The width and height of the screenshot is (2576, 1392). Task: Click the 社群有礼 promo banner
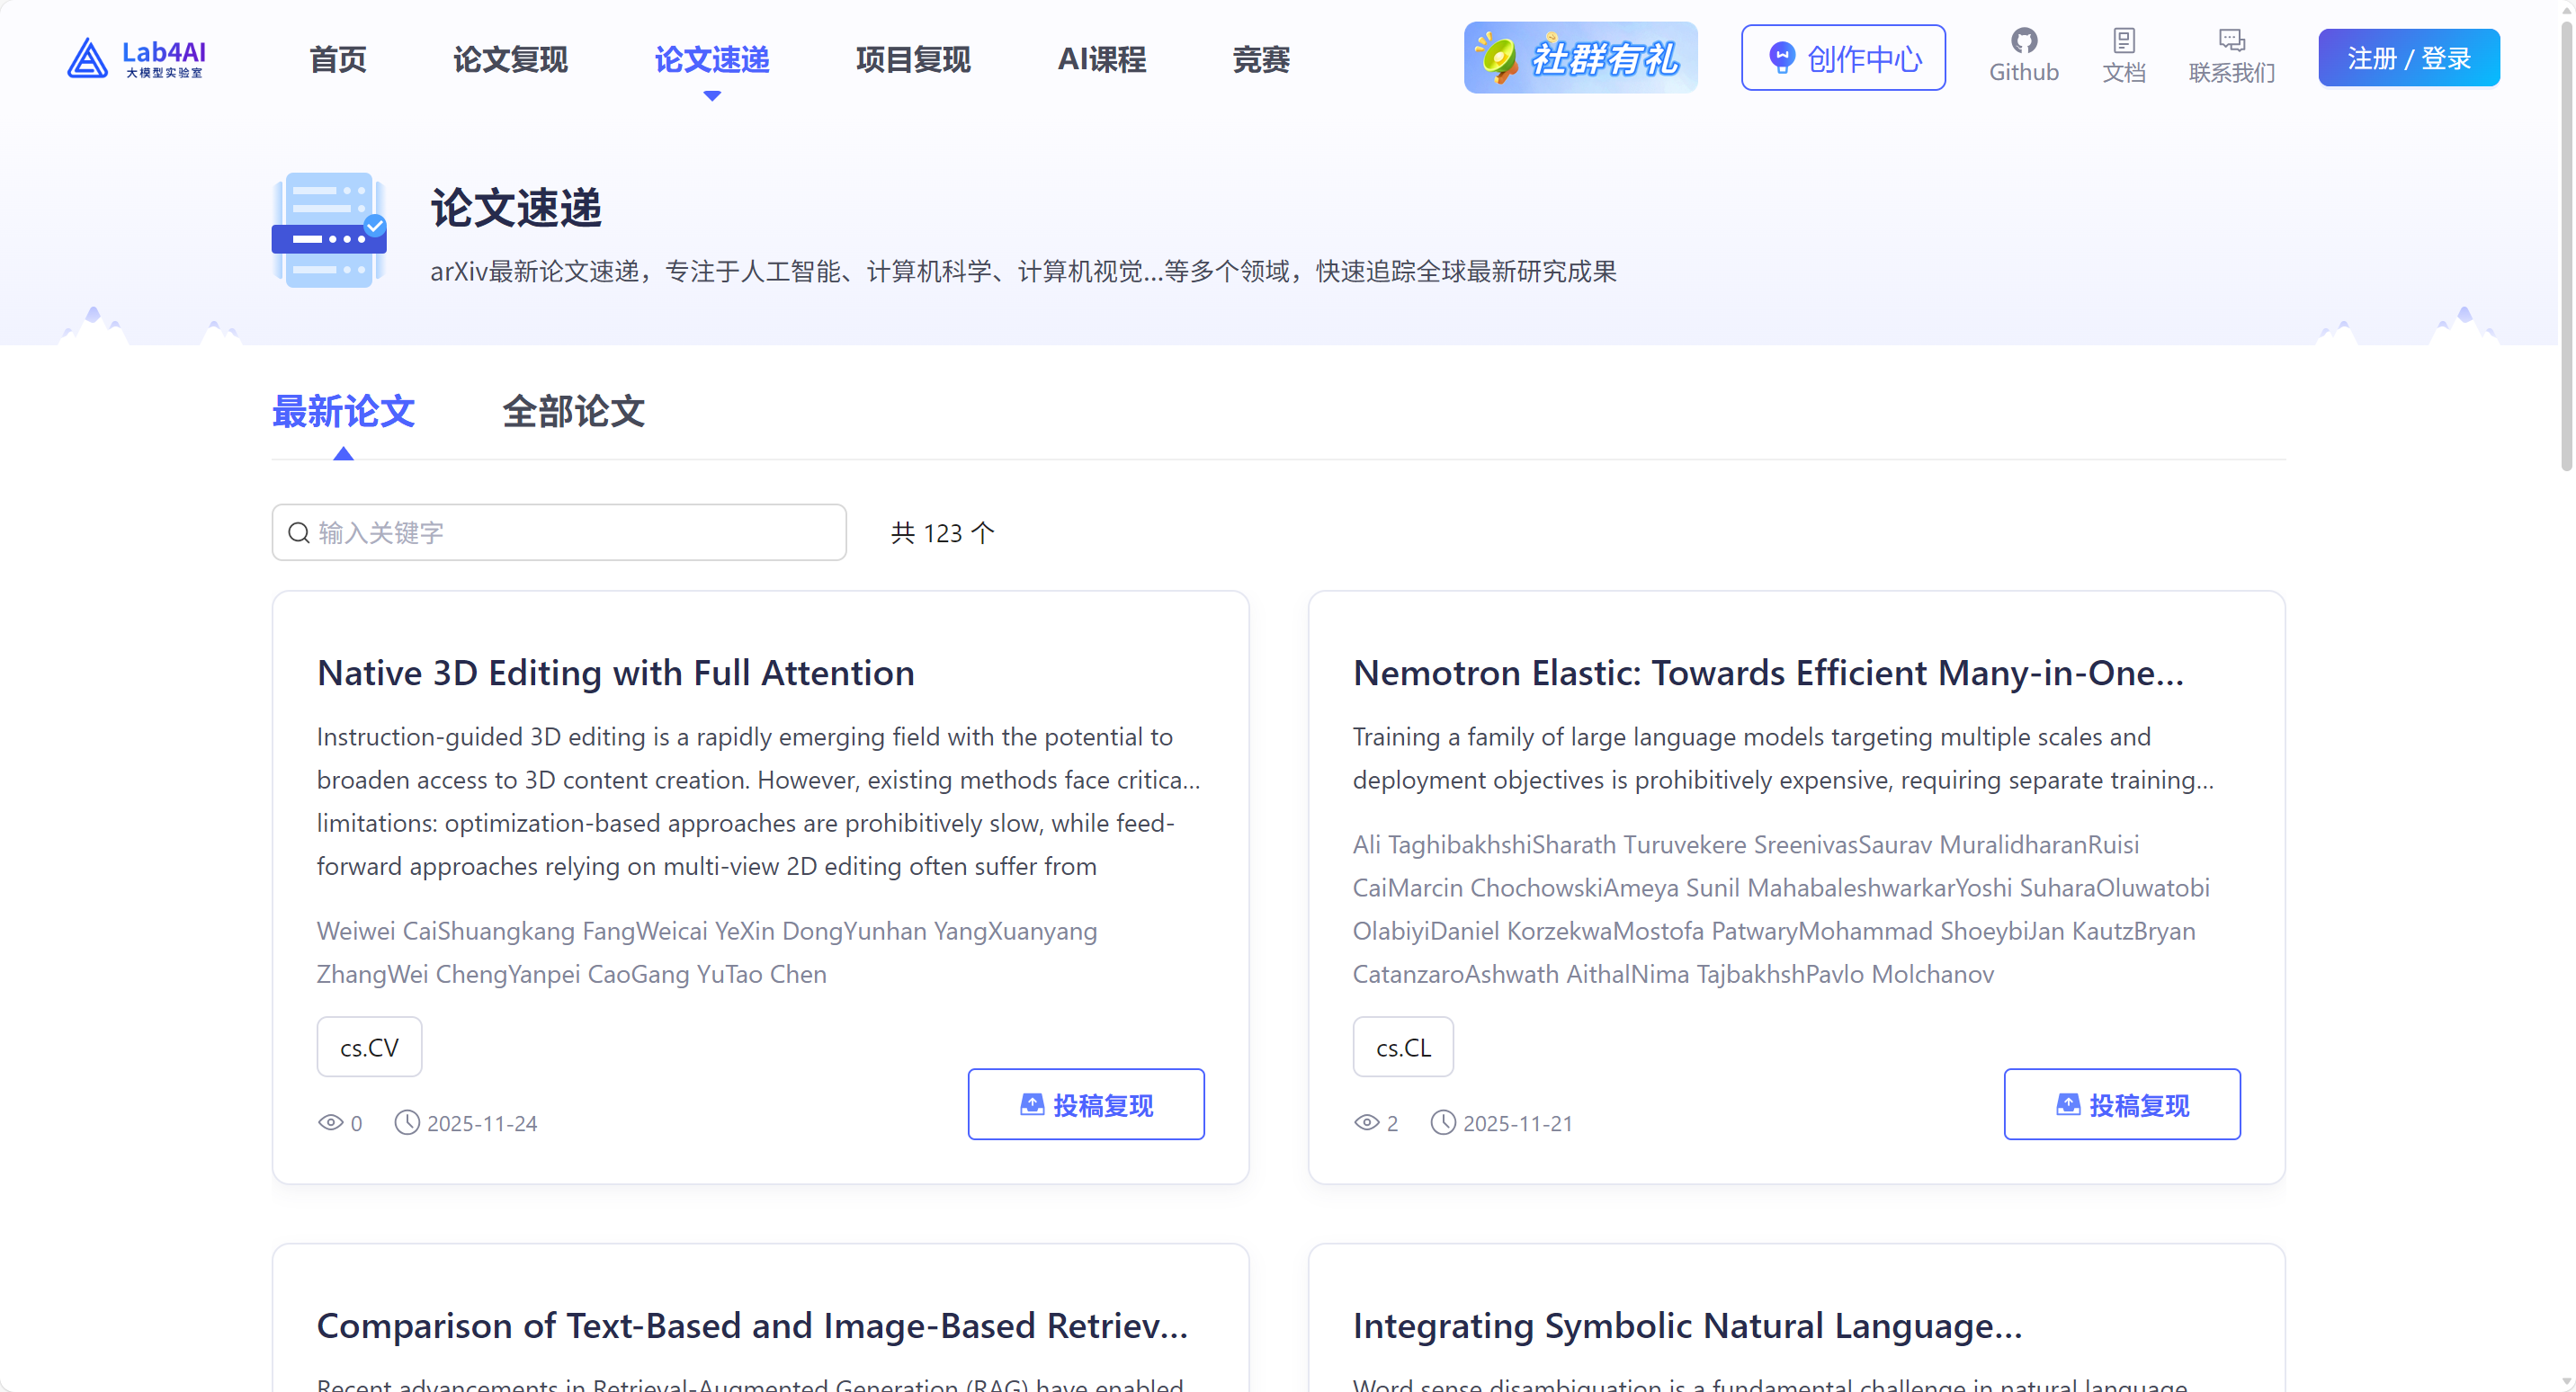[1580, 58]
